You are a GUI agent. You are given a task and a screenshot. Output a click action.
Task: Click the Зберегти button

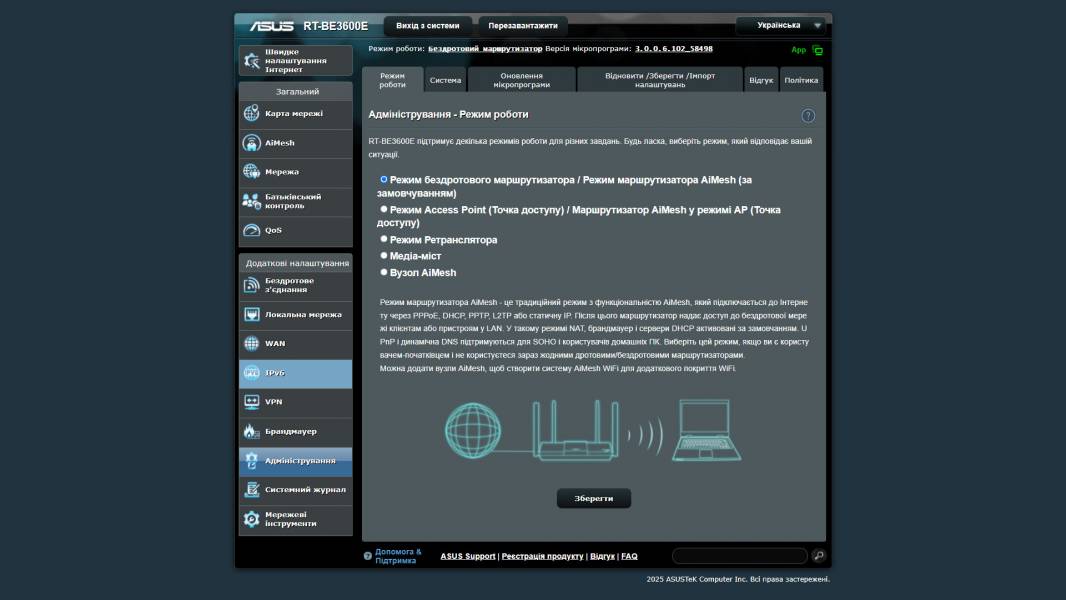point(594,498)
